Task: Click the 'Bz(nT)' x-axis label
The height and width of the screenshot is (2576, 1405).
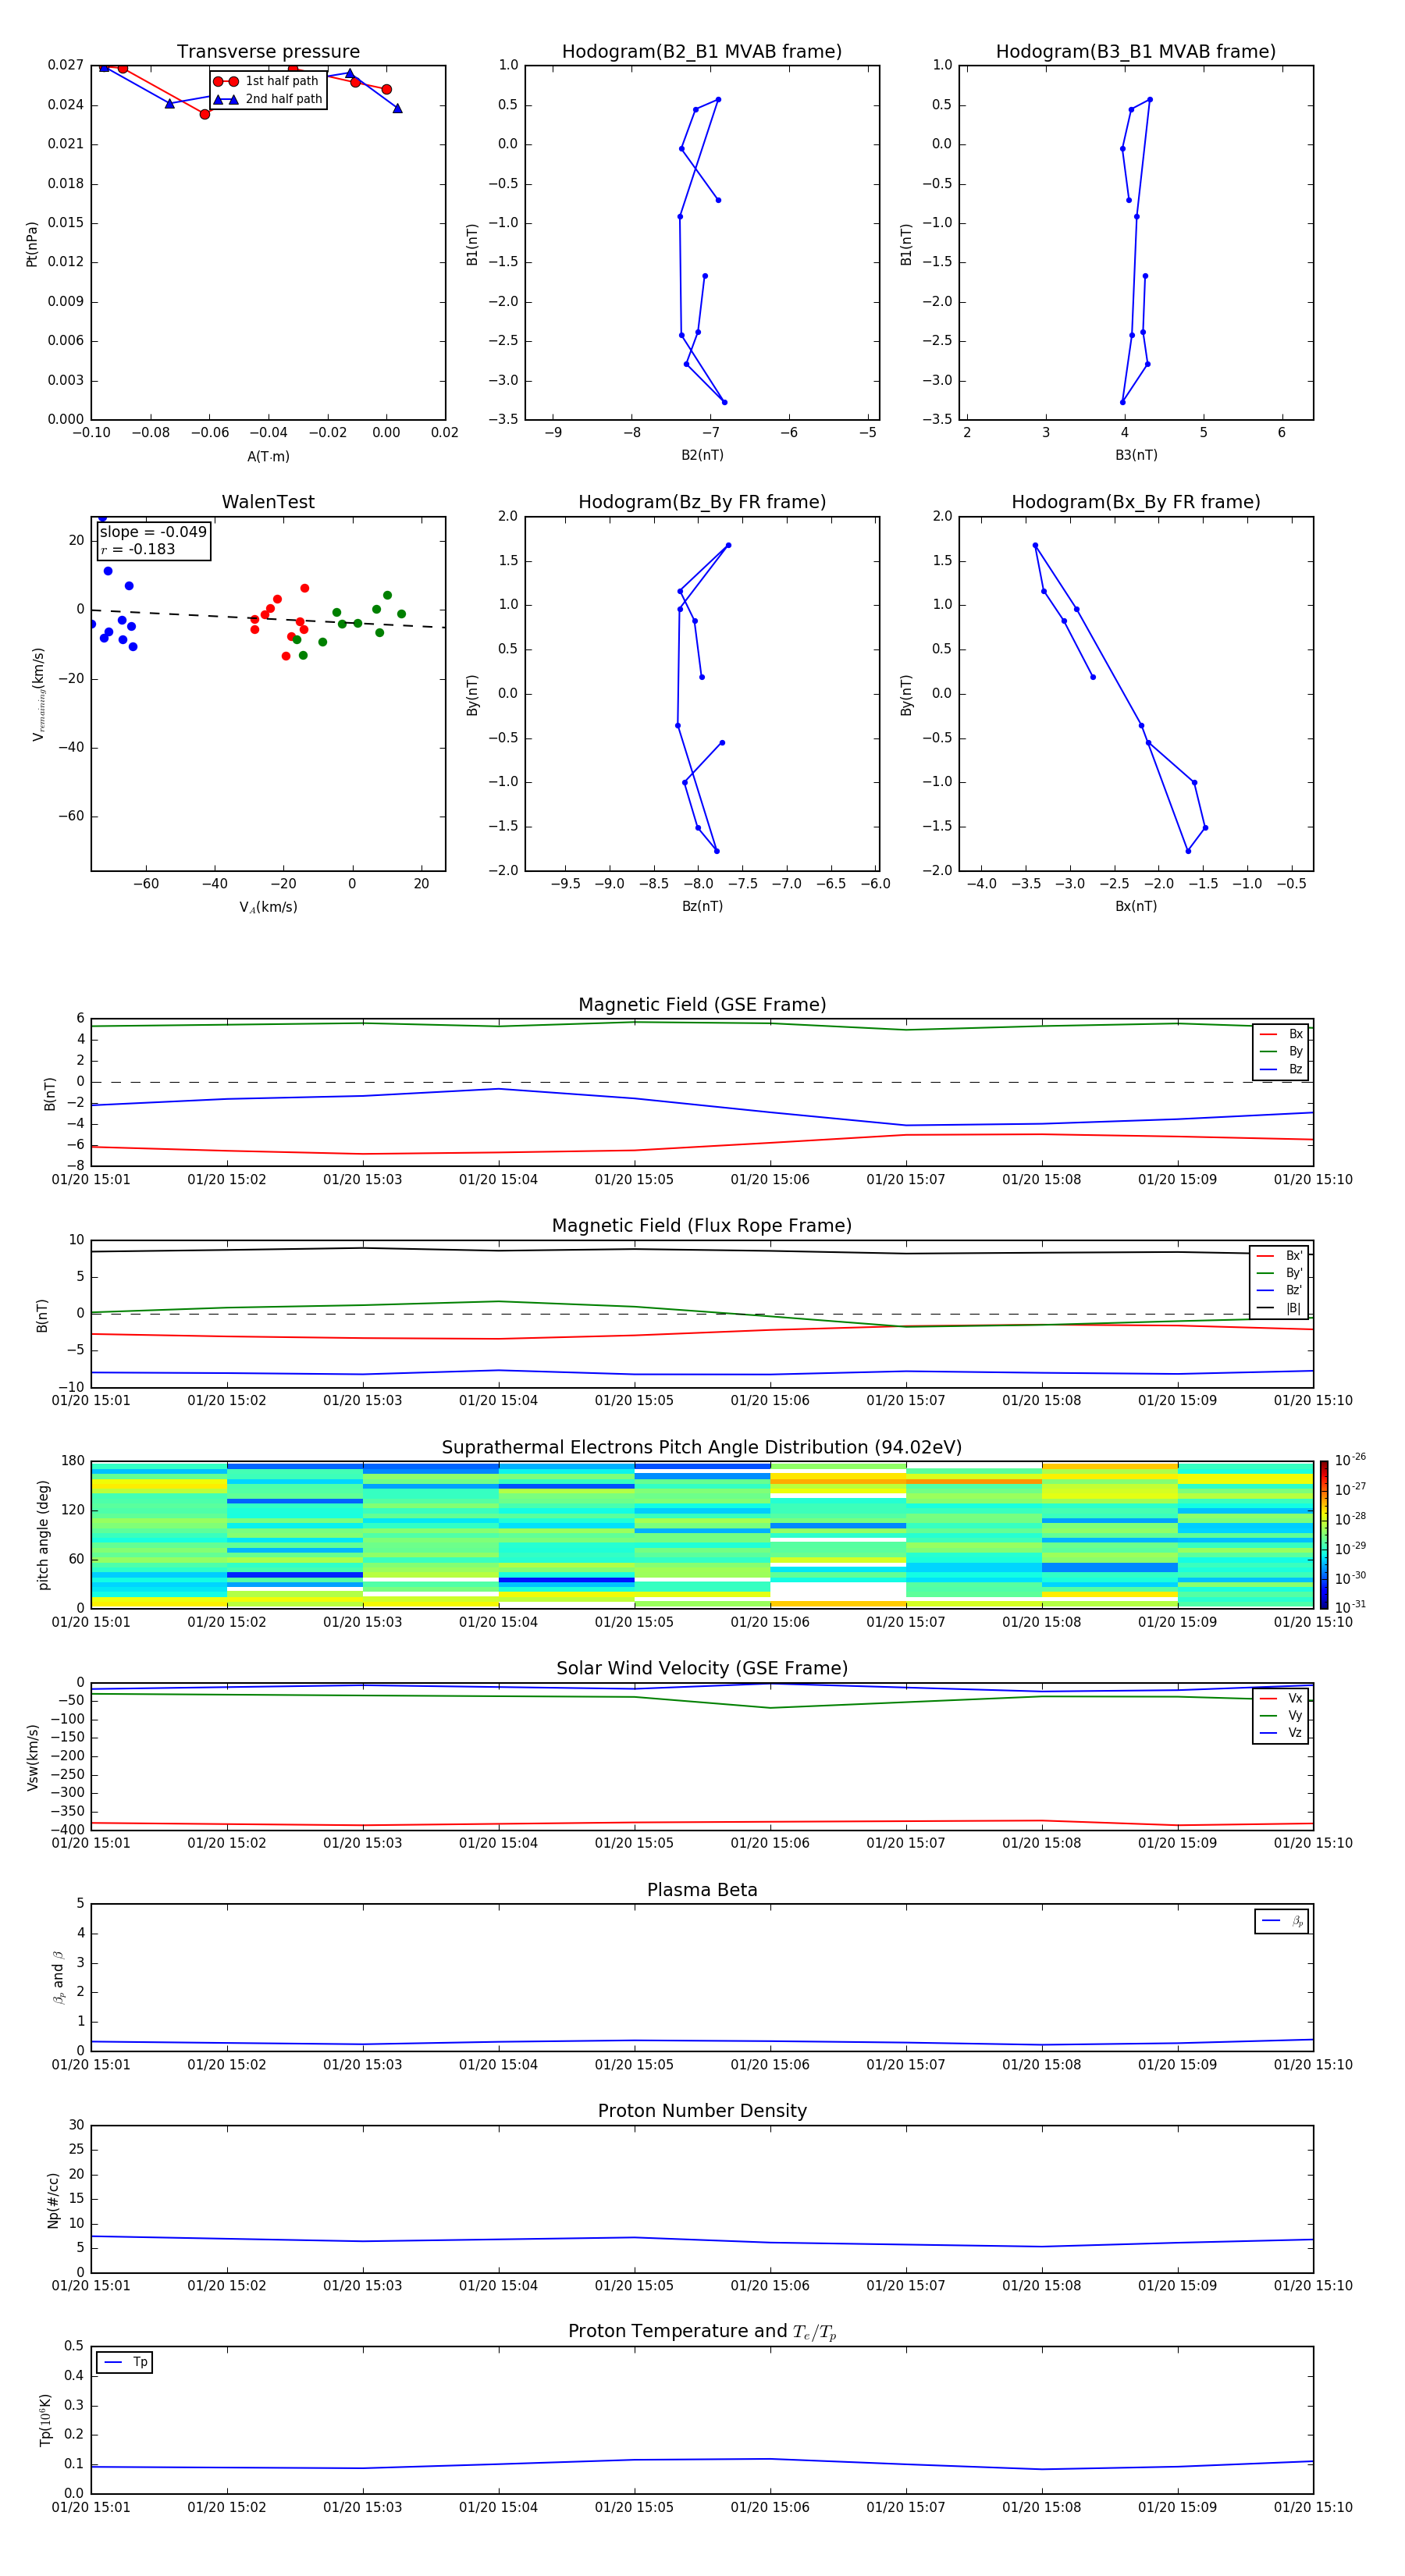Action: tap(702, 906)
